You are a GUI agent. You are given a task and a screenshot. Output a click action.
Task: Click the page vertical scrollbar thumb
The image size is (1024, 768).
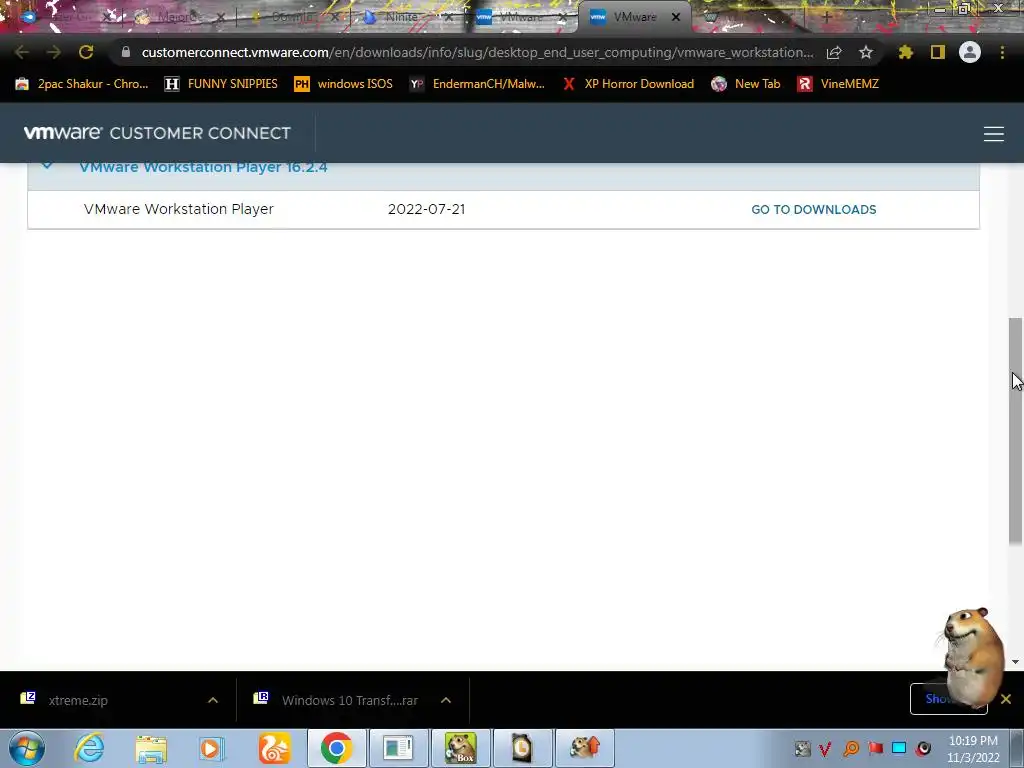click(x=1015, y=430)
